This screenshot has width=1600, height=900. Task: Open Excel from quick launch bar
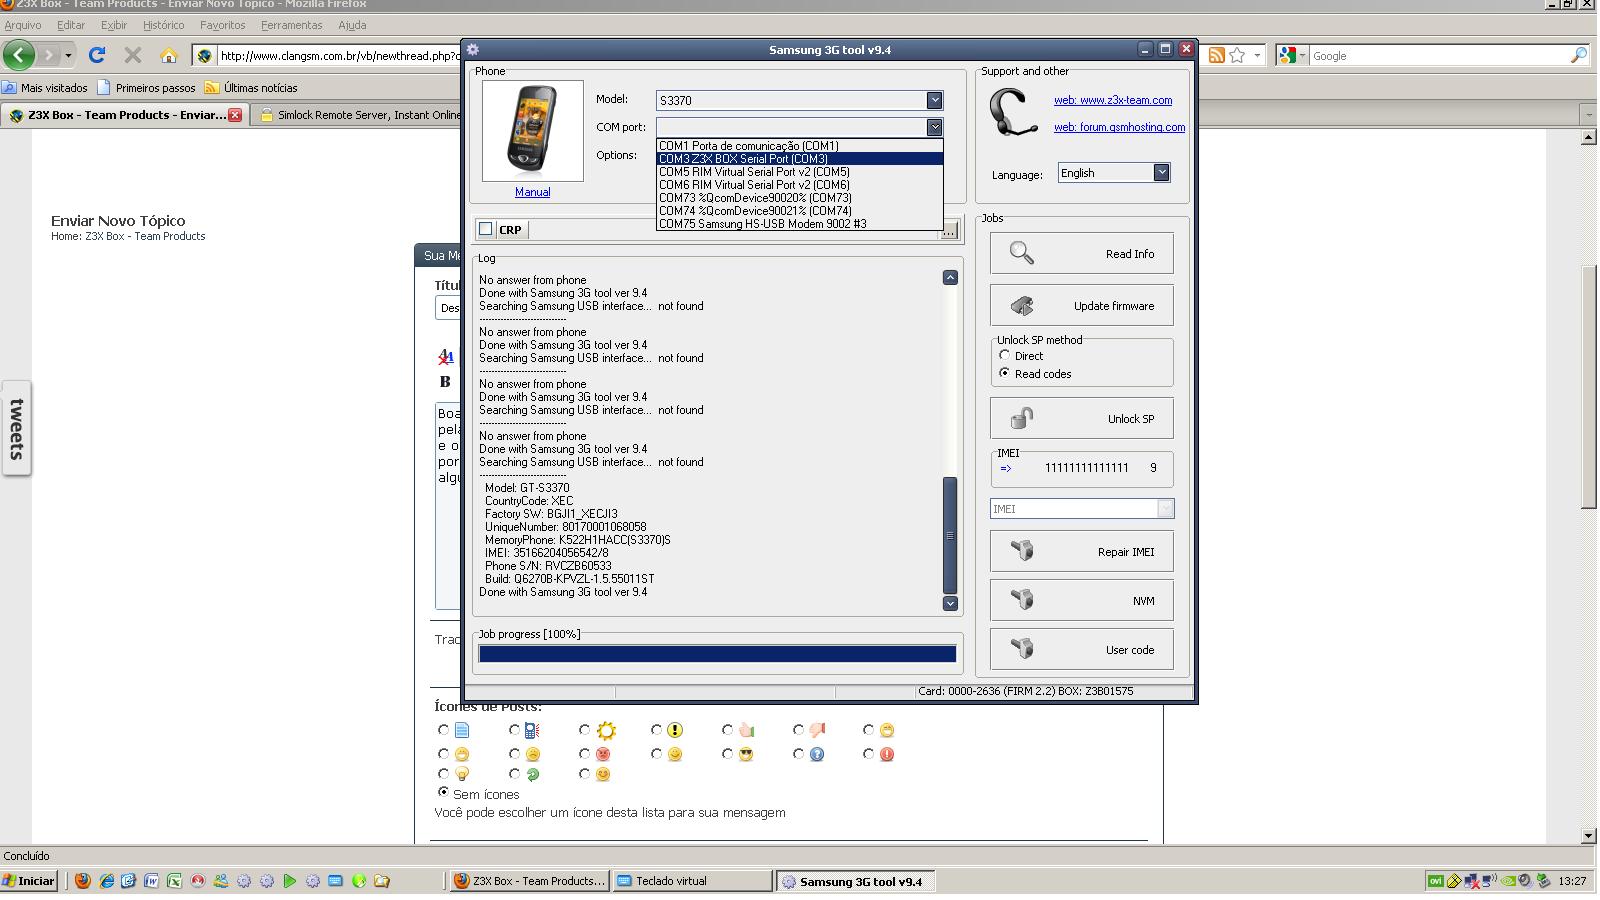174,881
